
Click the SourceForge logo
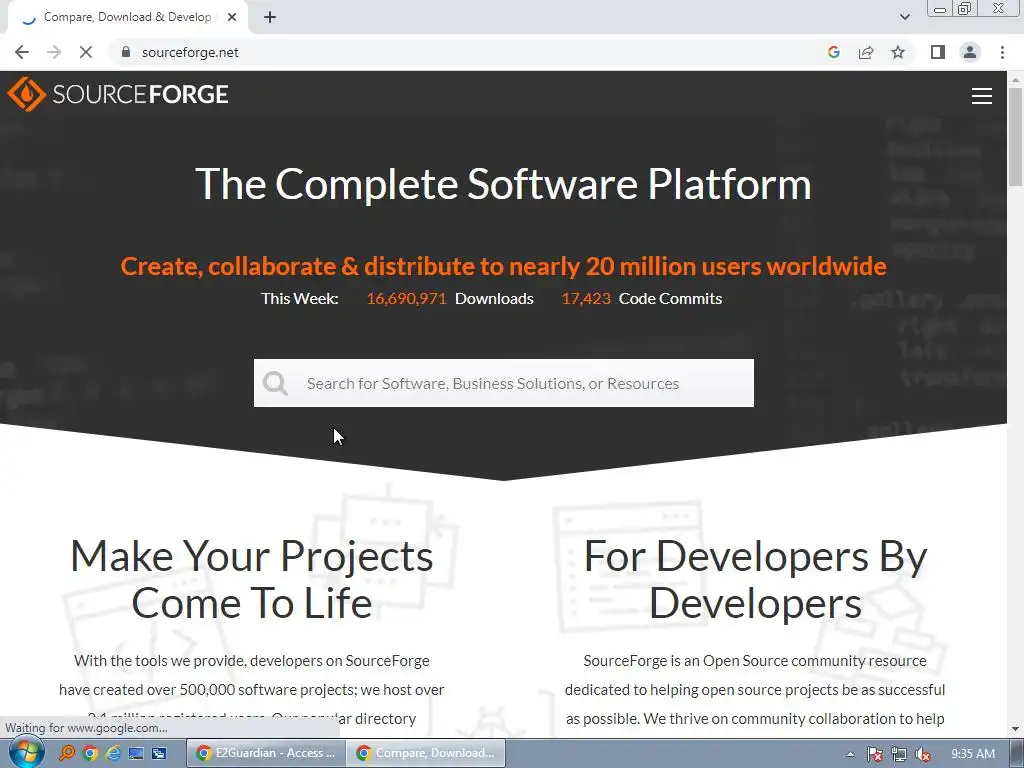(118, 94)
